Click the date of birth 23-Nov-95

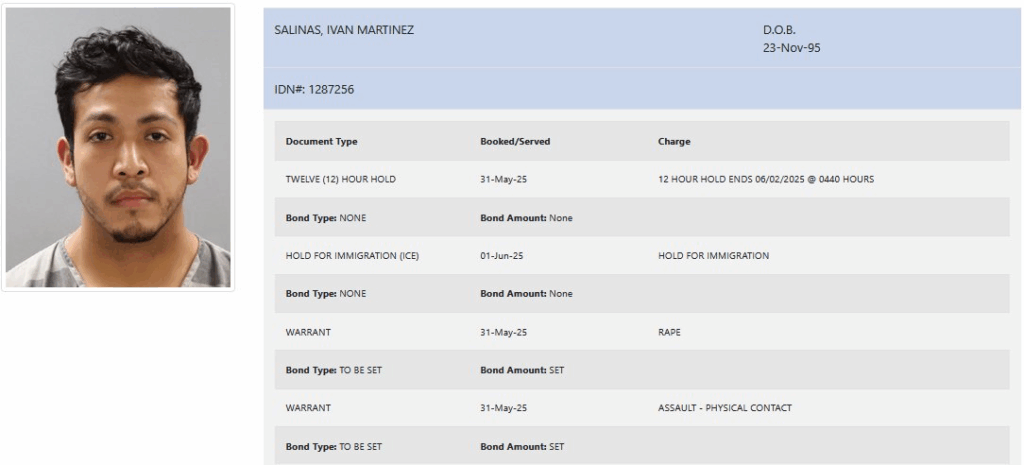792,48
